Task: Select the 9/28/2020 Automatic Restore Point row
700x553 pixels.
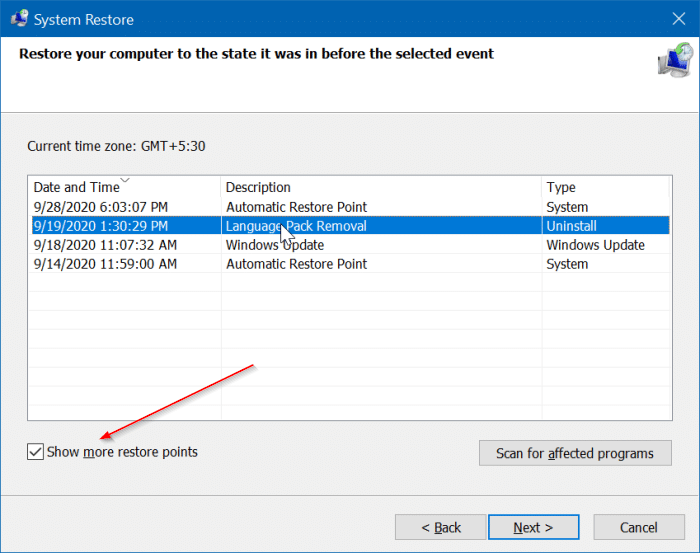Action: click(x=350, y=207)
